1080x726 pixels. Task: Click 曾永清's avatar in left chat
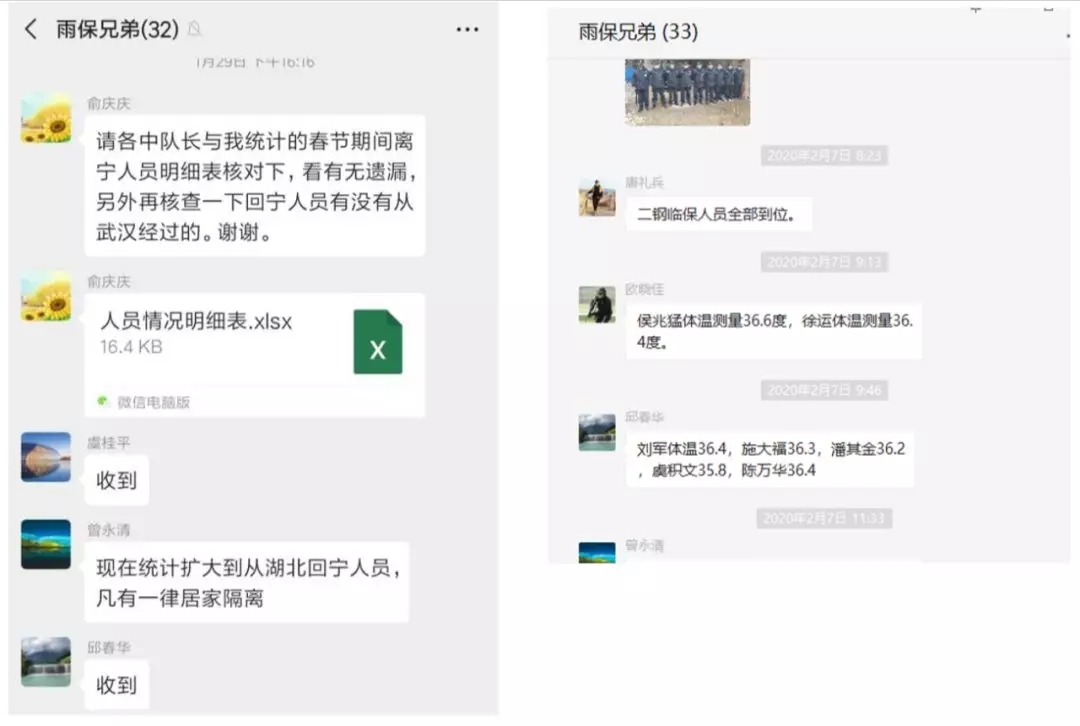pyautogui.click(x=46, y=544)
